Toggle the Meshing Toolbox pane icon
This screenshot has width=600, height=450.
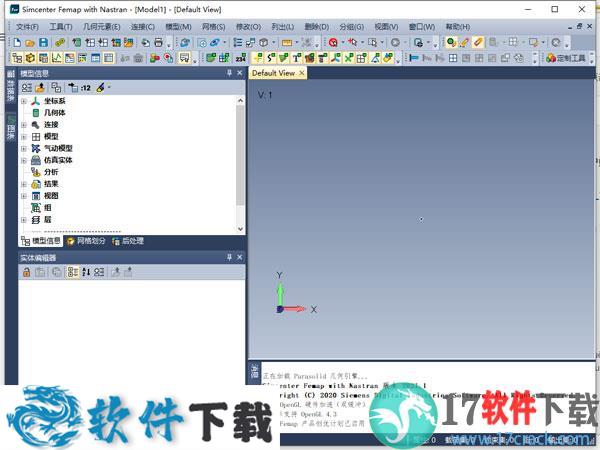pyautogui.click(x=30, y=58)
